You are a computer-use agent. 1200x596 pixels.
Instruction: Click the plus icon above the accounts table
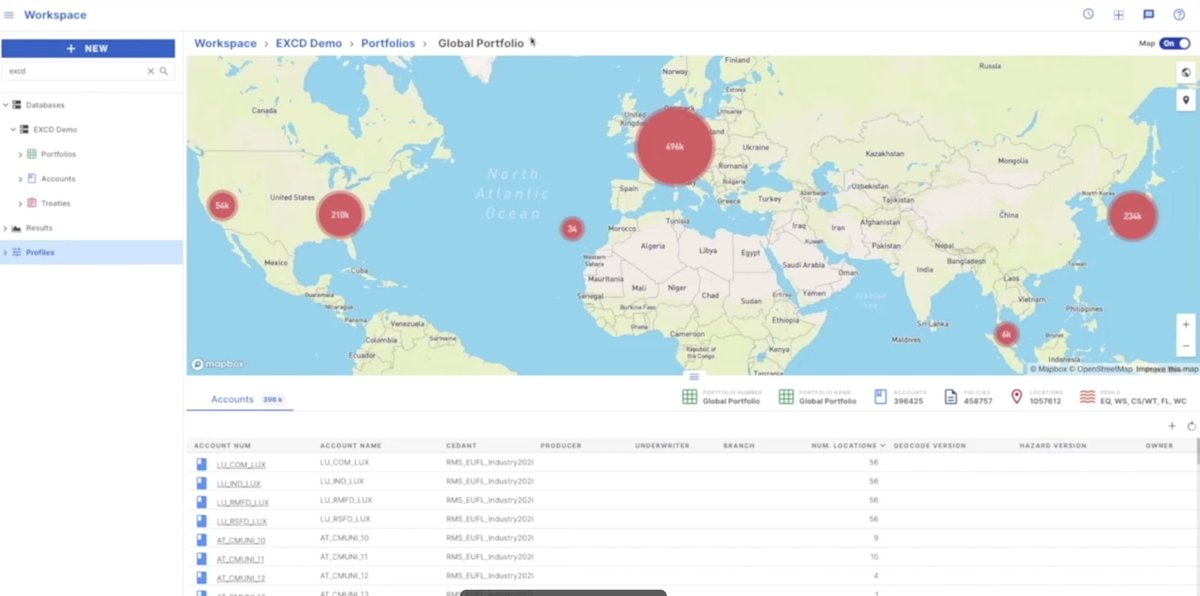(x=1172, y=426)
